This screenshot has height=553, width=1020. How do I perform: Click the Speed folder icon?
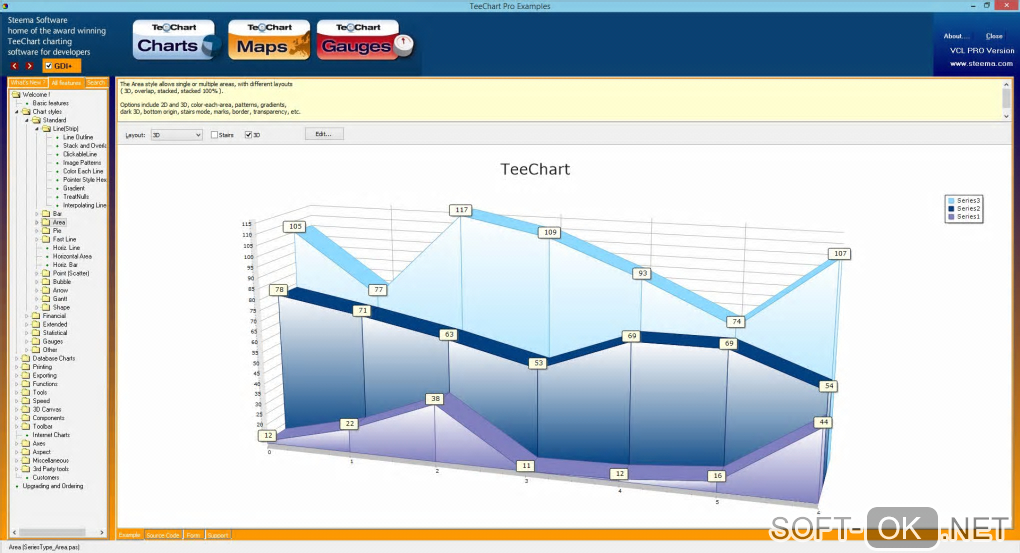click(26, 401)
